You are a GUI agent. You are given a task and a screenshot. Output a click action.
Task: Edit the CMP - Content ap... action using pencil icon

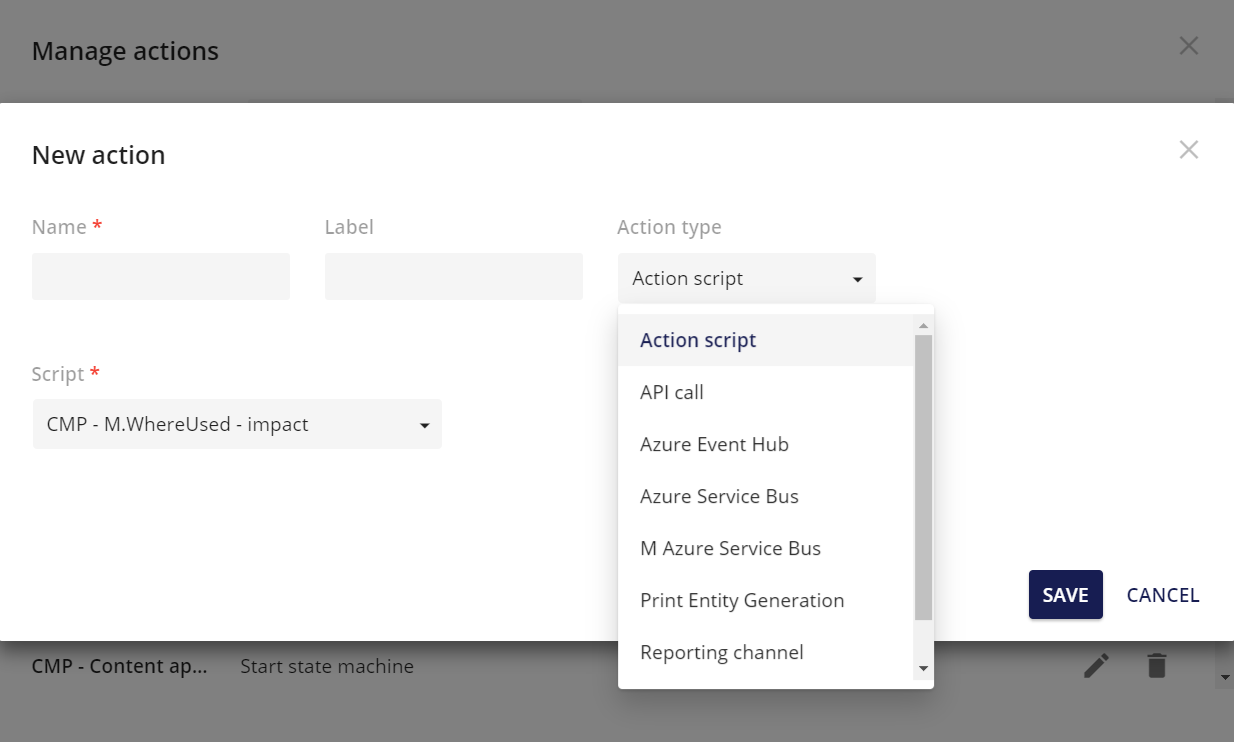[x=1096, y=665]
